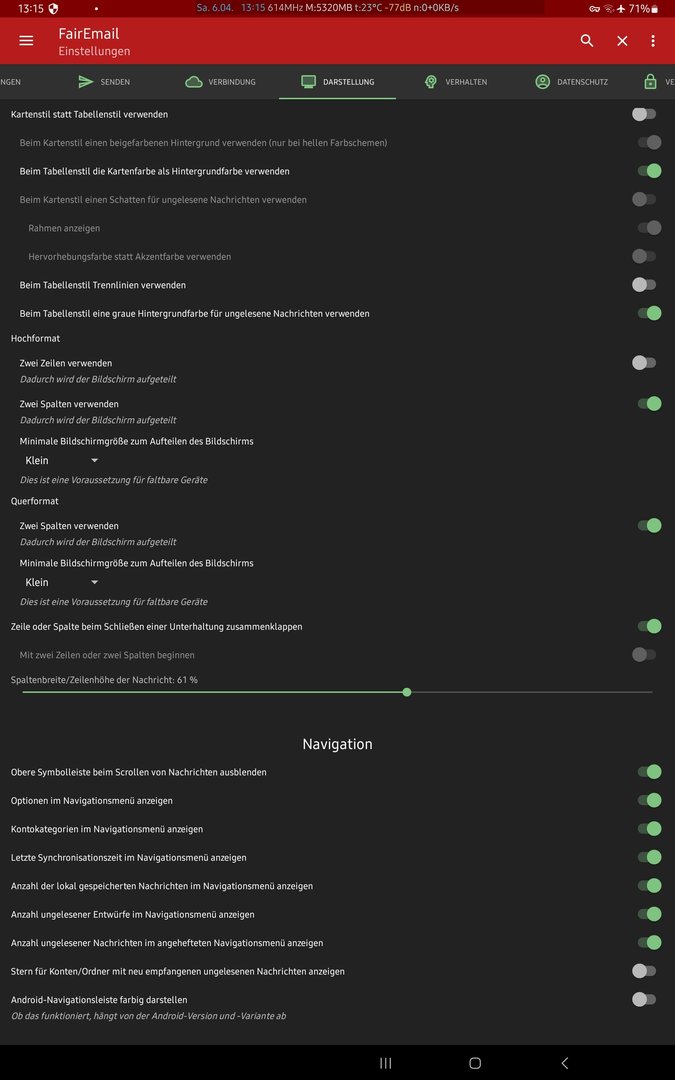Switch to the Darstellung tab

(x=338, y=82)
